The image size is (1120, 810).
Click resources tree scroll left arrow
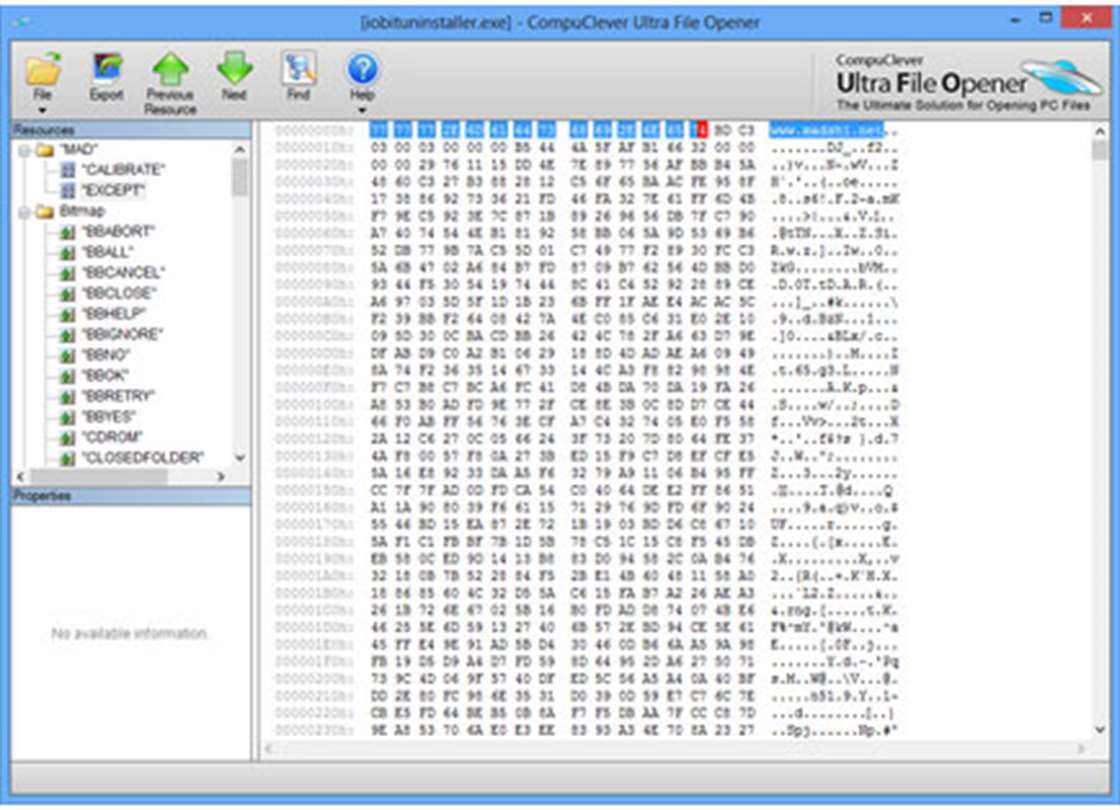click(x=21, y=476)
